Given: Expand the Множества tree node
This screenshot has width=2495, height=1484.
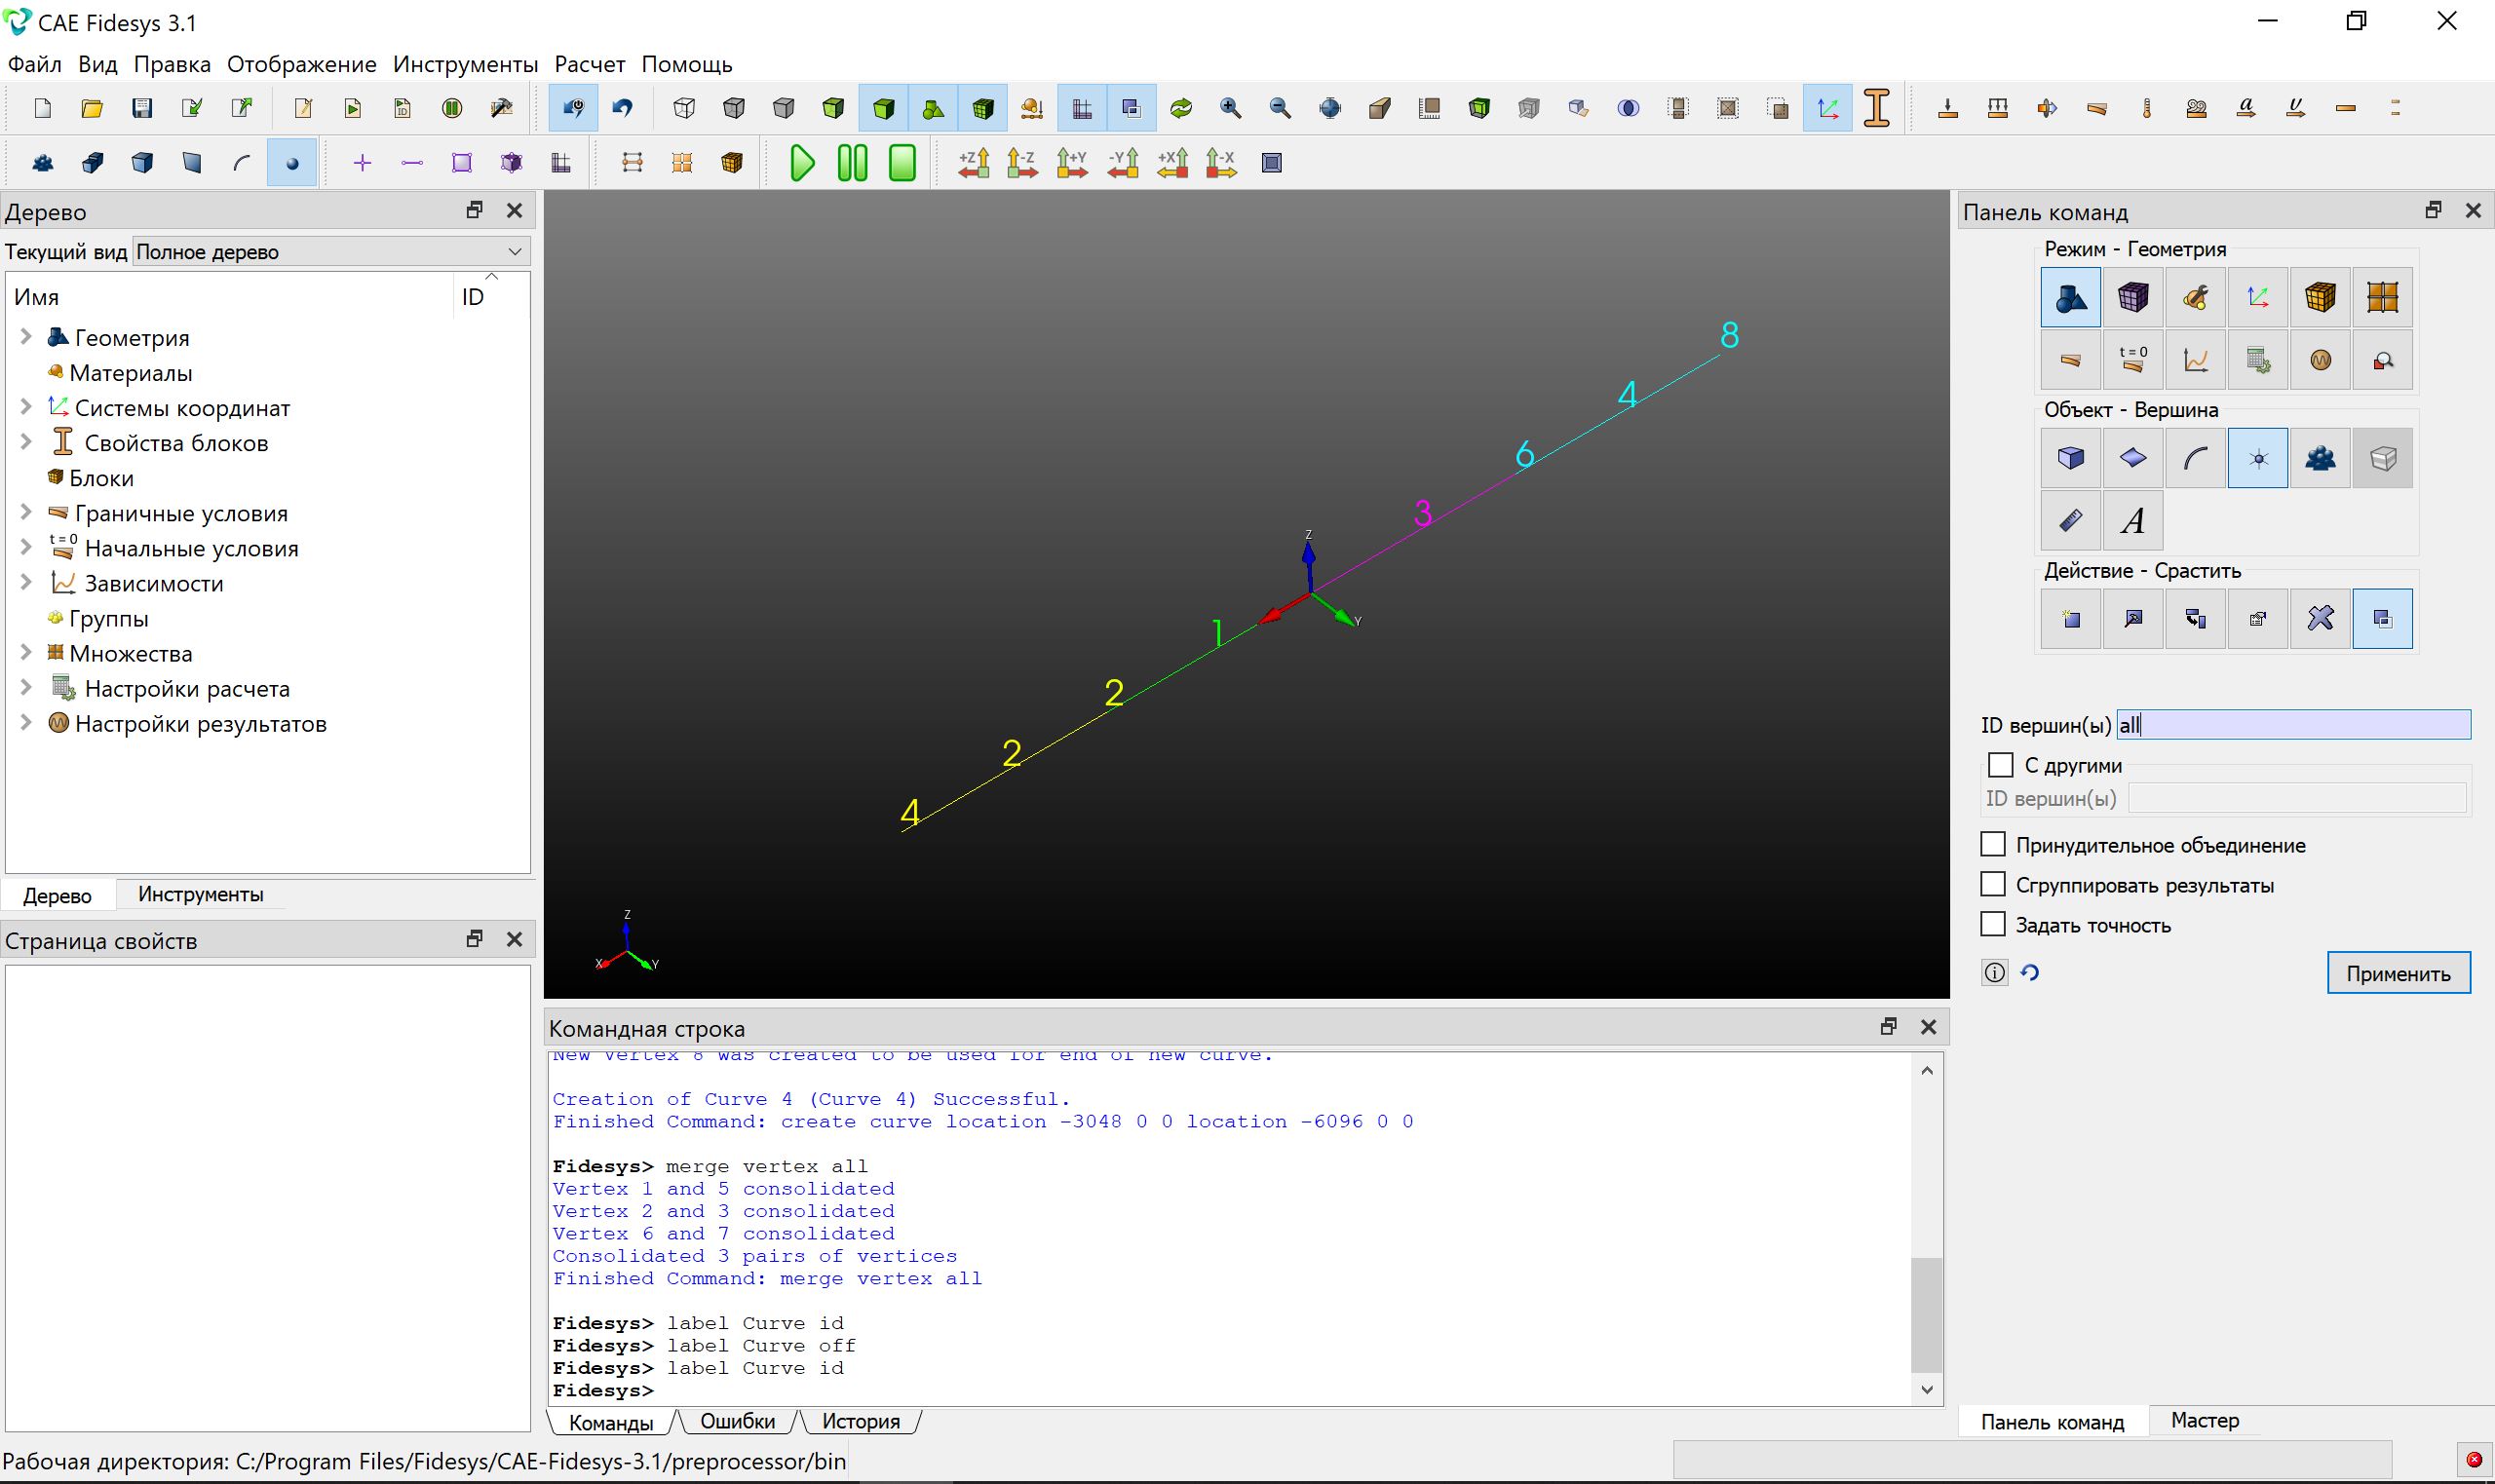Looking at the screenshot, I should tap(26, 652).
